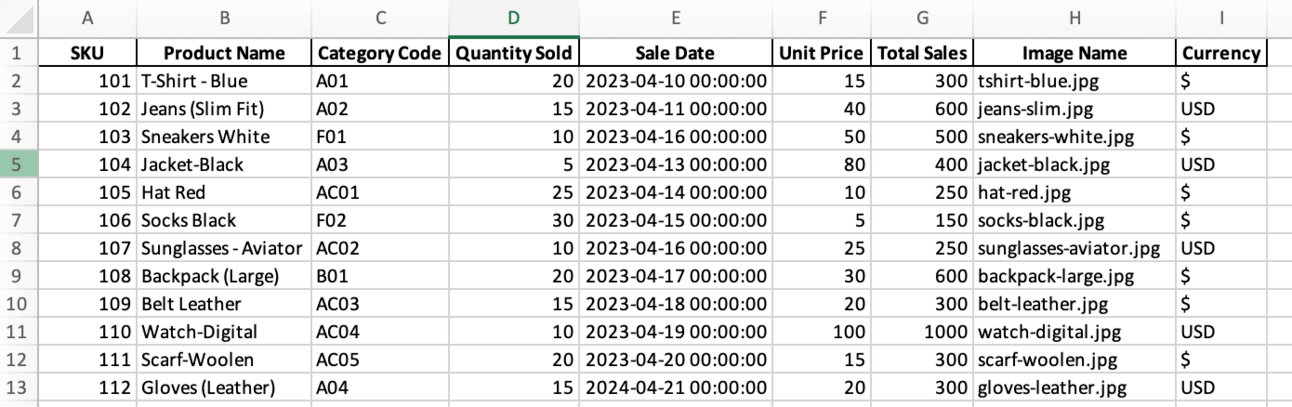Click category code AC02 cell
Viewport: 1292px width, 407px height.
point(381,248)
